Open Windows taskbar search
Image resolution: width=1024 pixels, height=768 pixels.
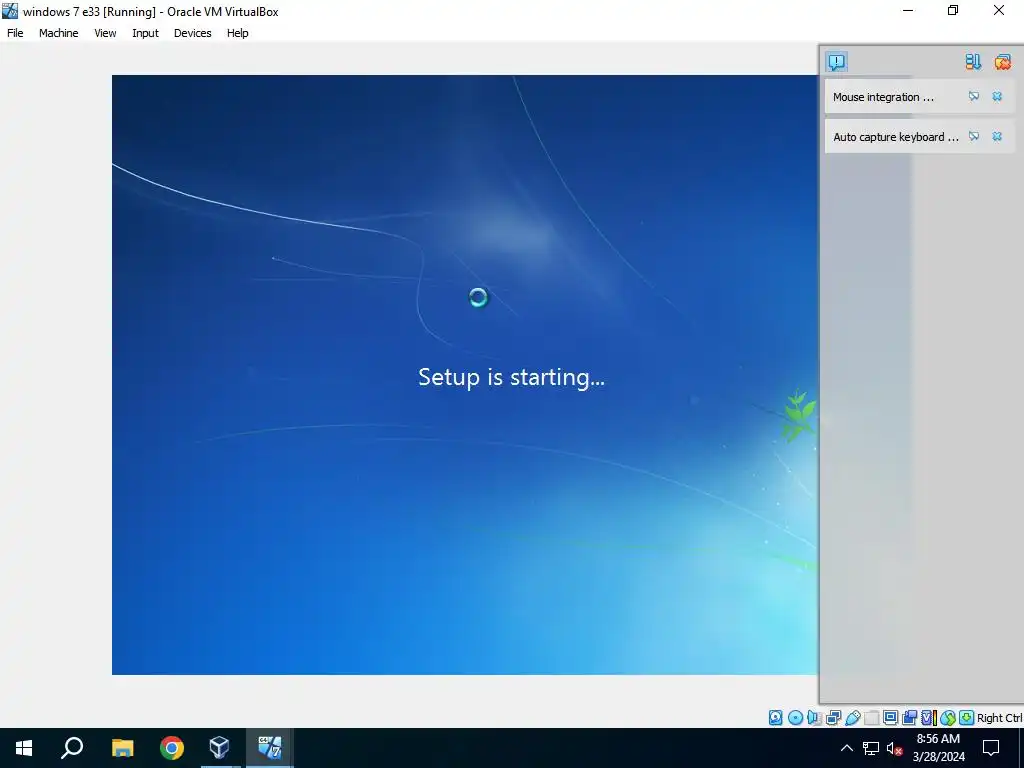point(72,748)
